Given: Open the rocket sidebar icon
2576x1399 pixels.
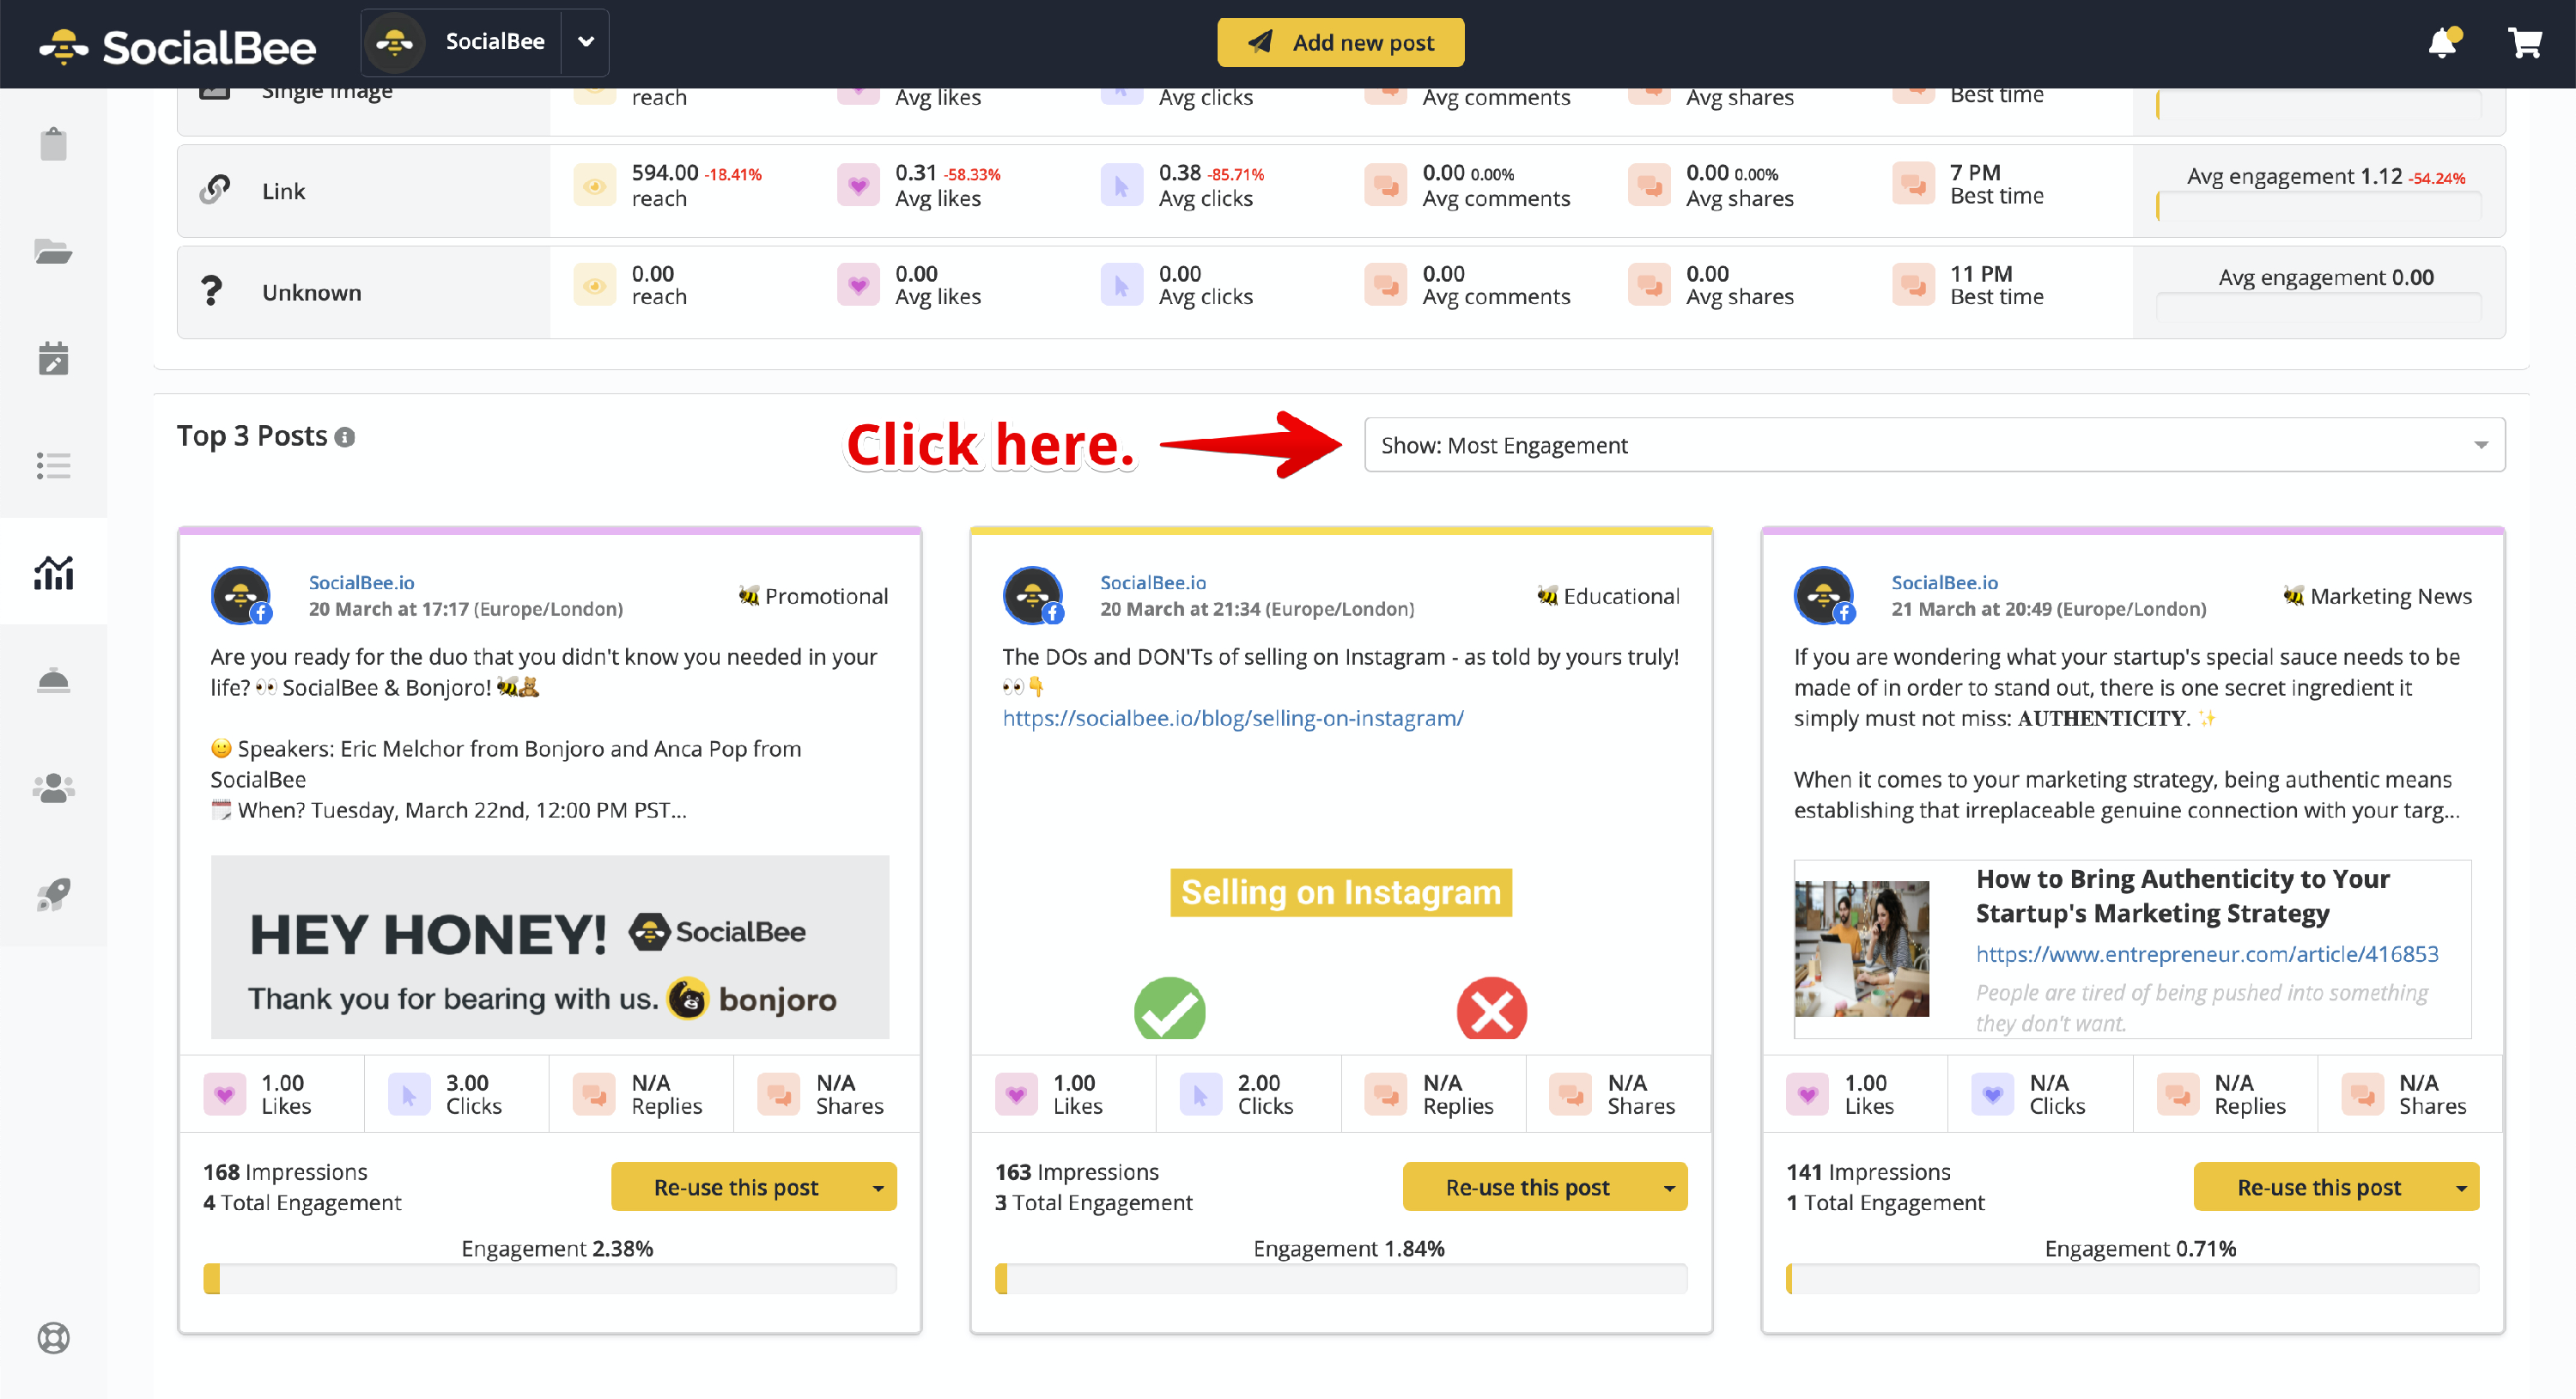Looking at the screenshot, I should (x=53, y=895).
